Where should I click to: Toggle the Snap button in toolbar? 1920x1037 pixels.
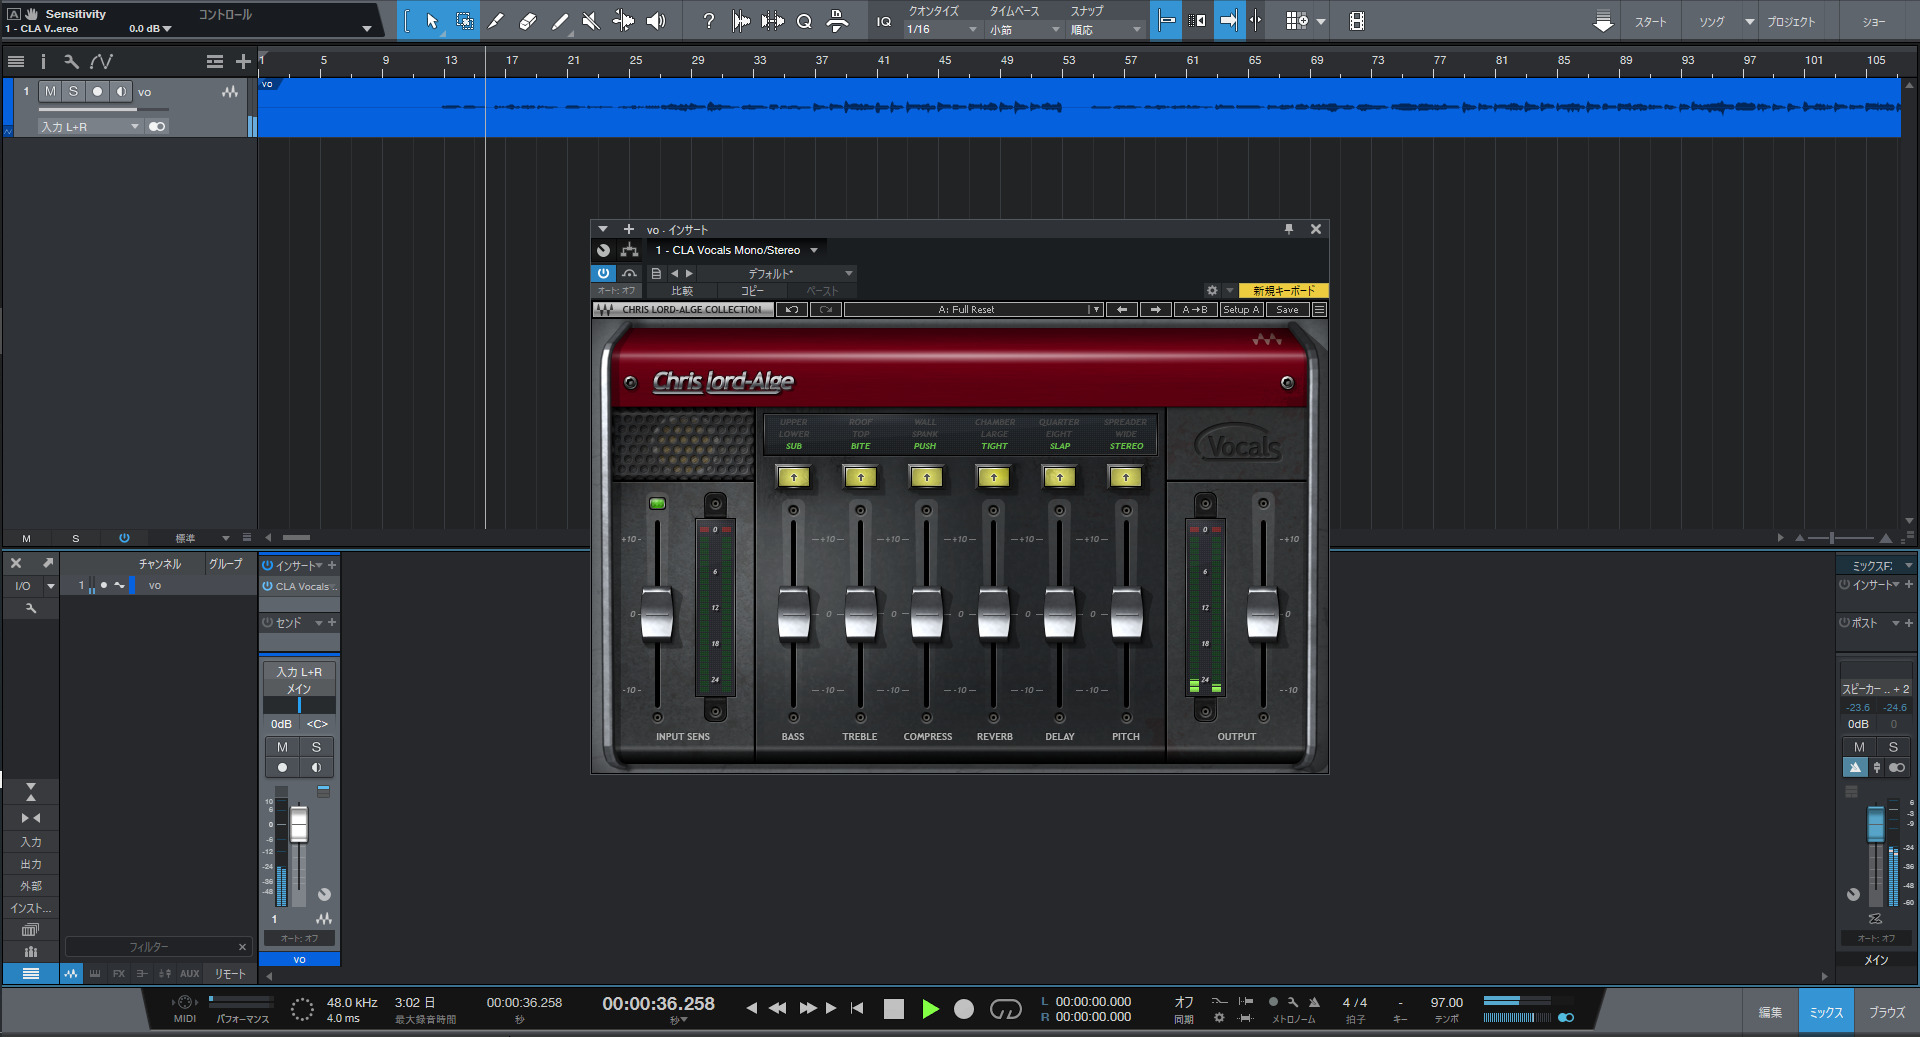[x=1166, y=21]
